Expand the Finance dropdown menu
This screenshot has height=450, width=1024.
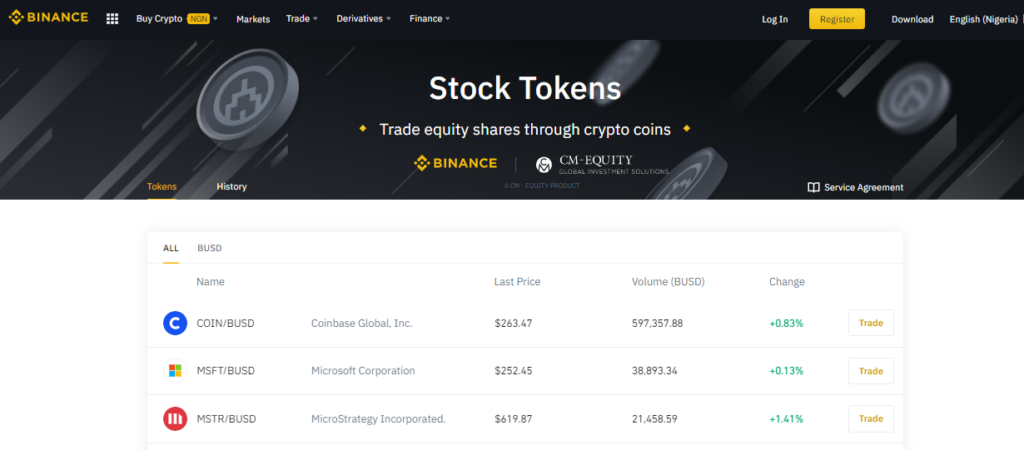[x=430, y=19]
